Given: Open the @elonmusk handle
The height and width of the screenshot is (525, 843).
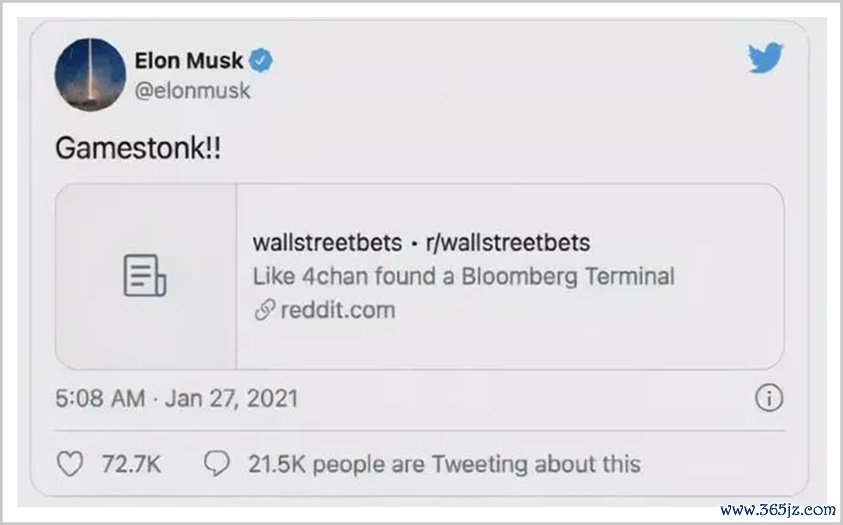Looking at the screenshot, I should tap(192, 90).
